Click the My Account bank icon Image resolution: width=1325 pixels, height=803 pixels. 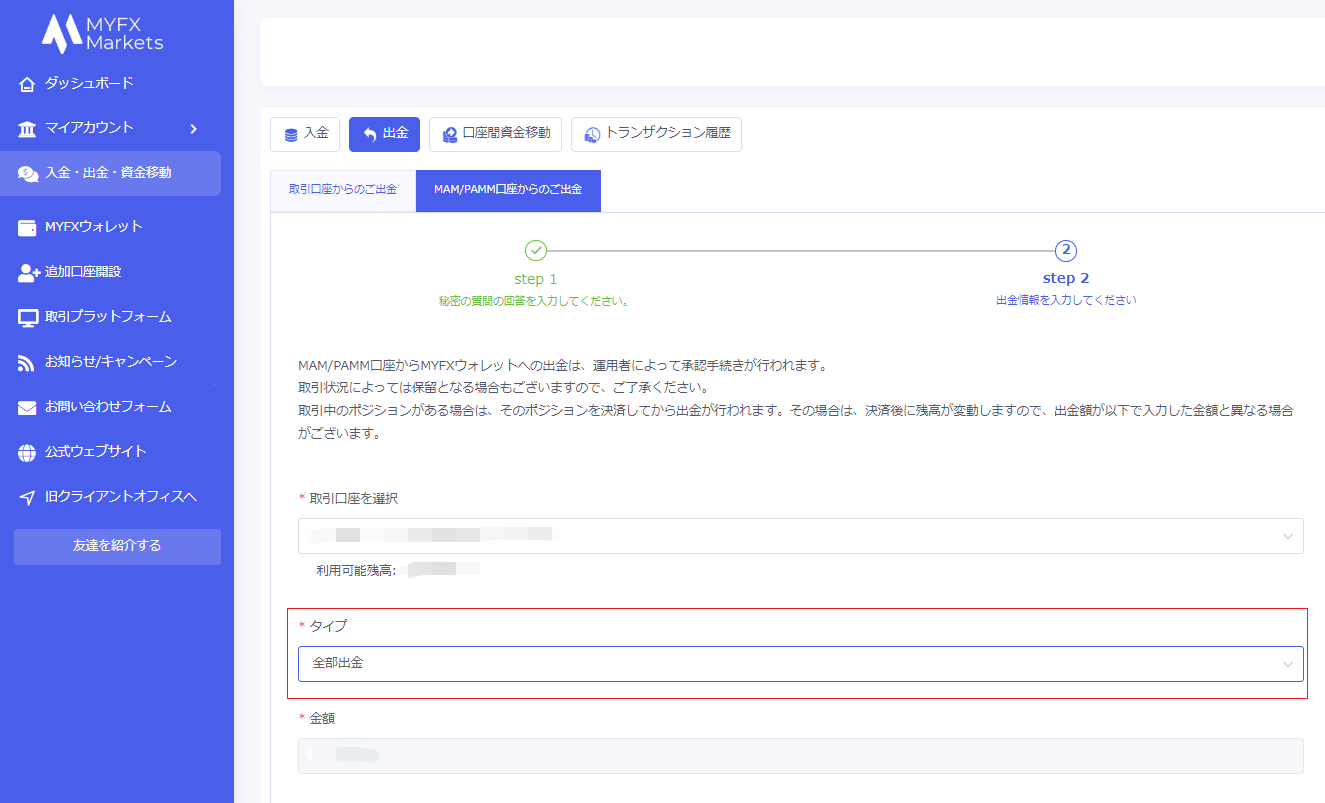27,128
